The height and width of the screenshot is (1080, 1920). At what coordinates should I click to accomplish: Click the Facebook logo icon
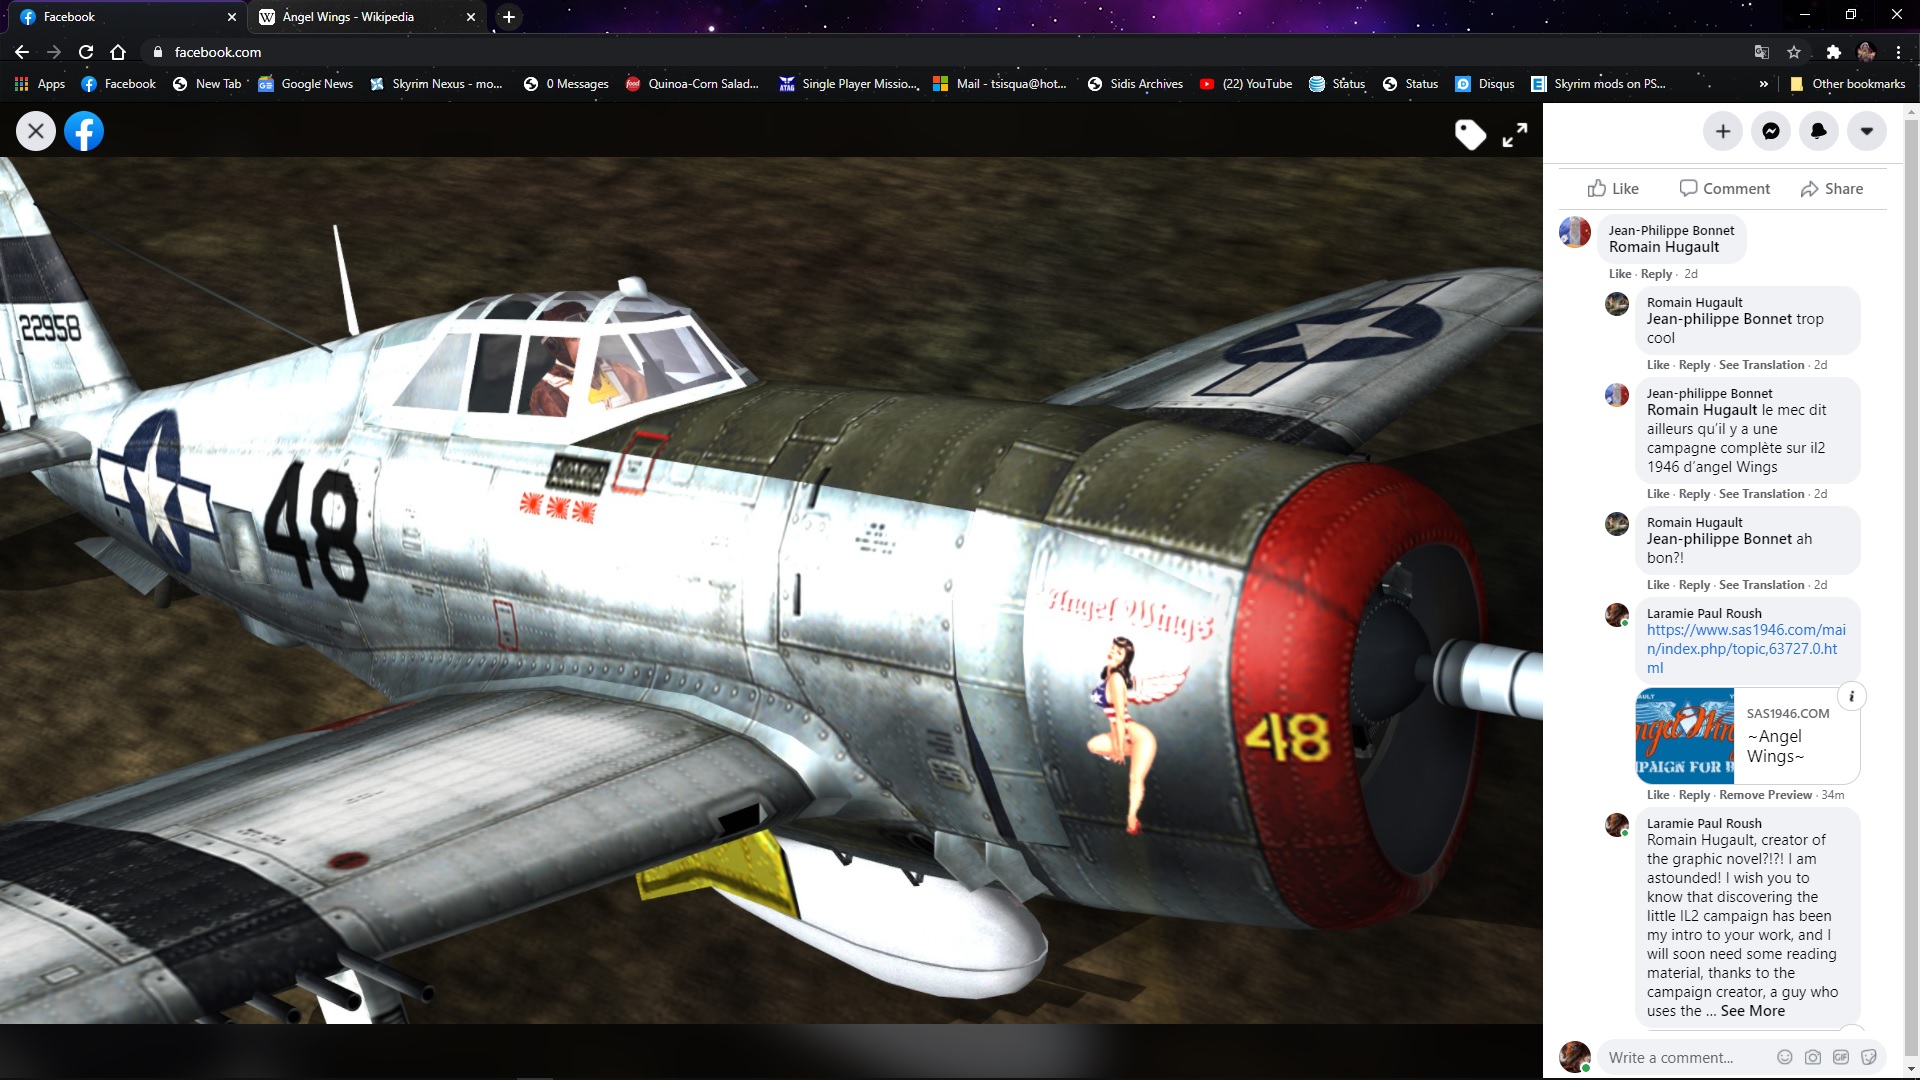tap(84, 131)
